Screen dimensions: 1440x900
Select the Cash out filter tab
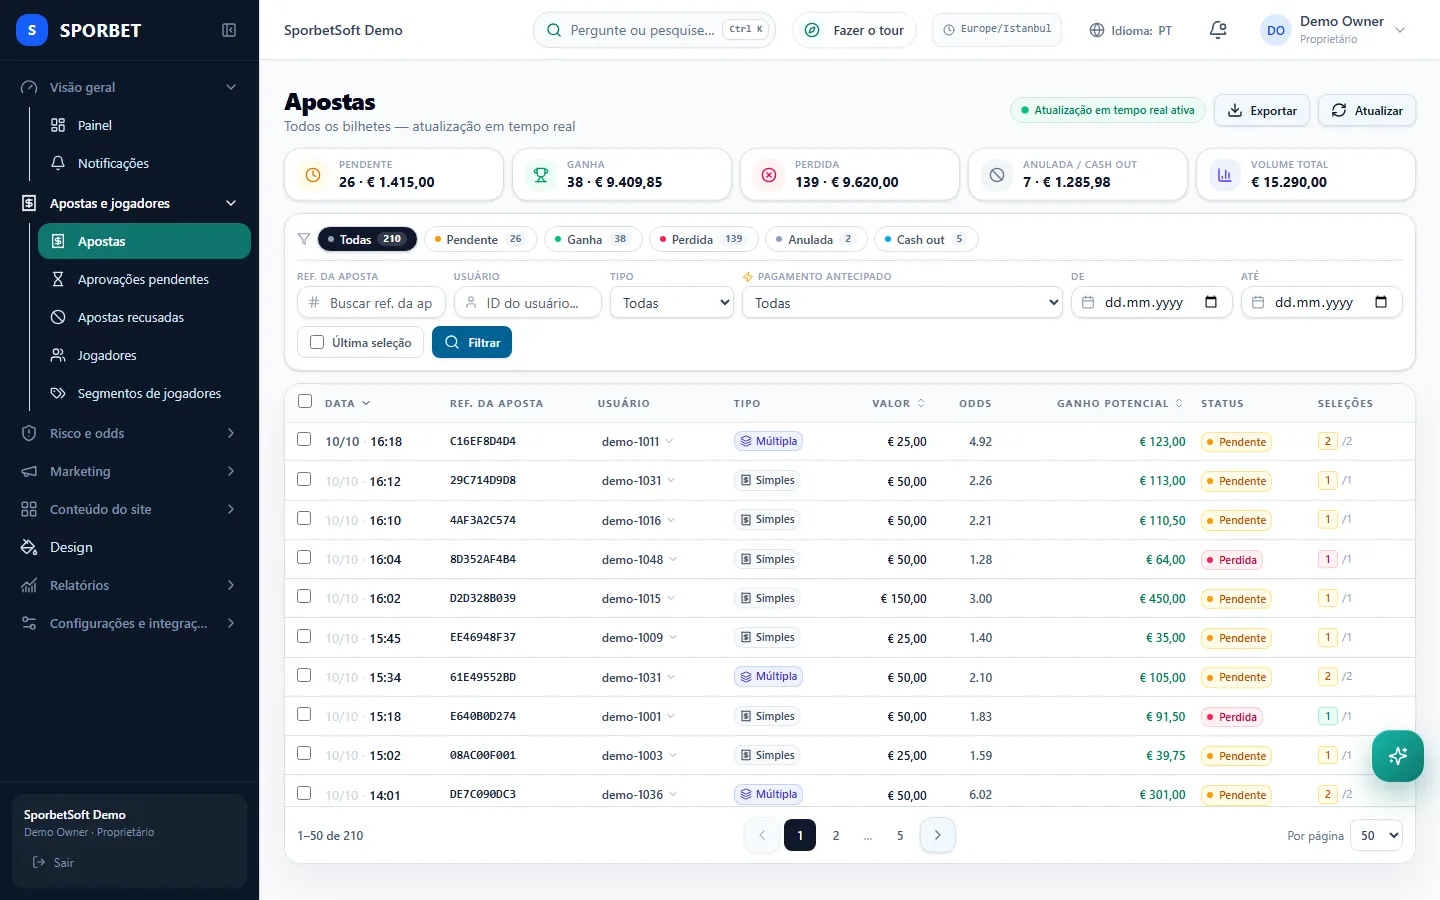[x=925, y=239]
